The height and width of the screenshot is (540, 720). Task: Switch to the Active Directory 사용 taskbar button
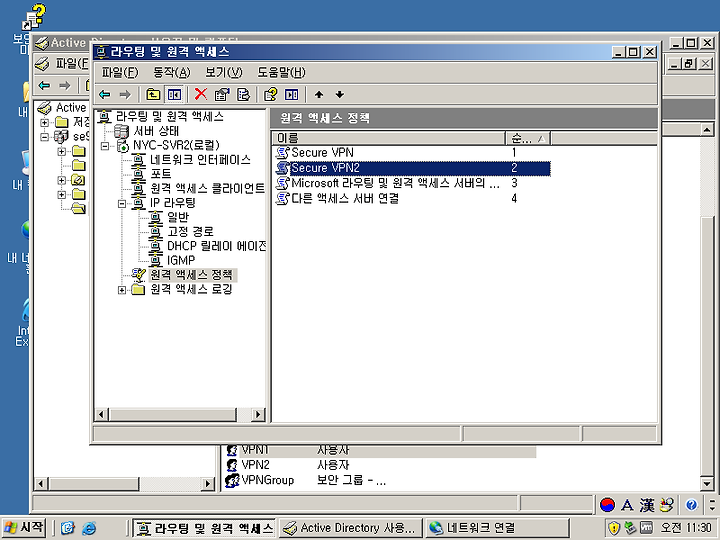[x=351, y=528]
